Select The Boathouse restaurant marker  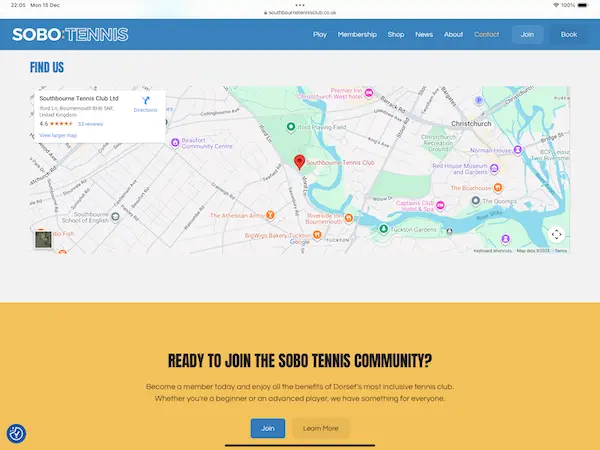(498, 188)
